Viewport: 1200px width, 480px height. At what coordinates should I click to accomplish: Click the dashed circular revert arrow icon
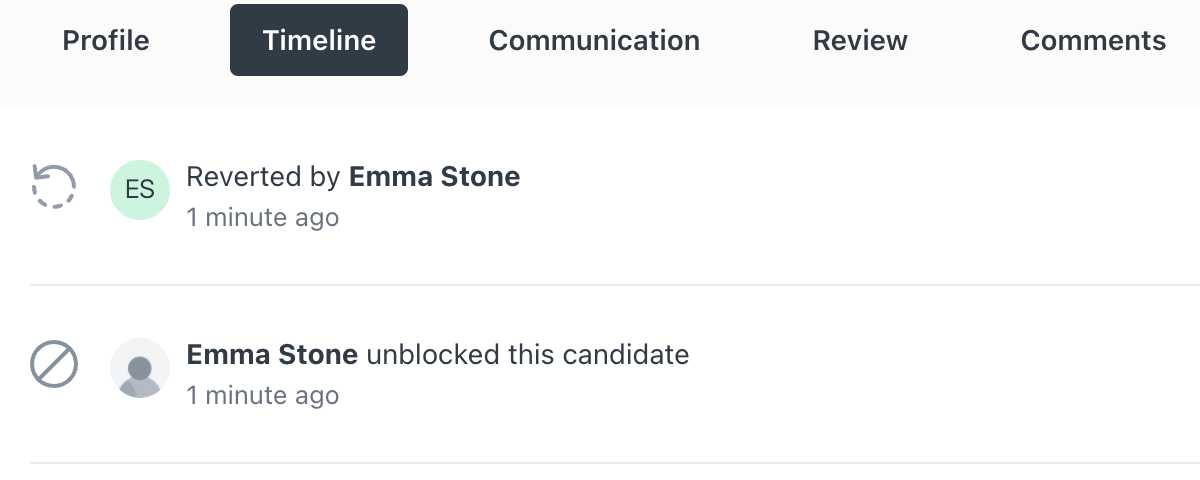54,186
